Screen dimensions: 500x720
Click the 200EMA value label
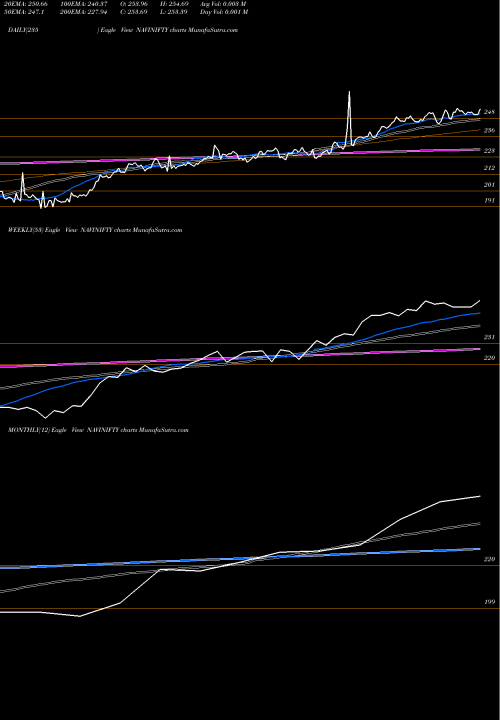83,12
